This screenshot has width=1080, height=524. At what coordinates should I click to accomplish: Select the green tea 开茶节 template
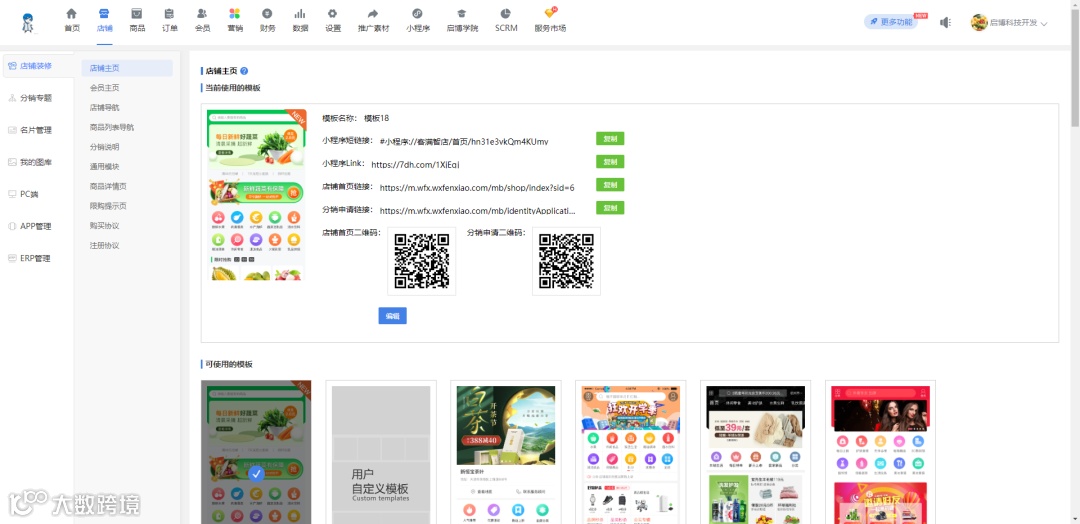[506, 452]
